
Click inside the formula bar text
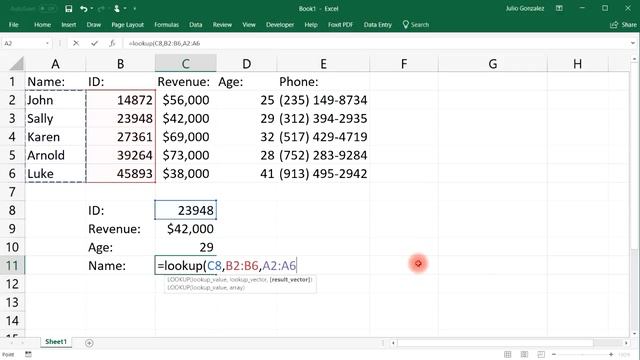coord(164,43)
